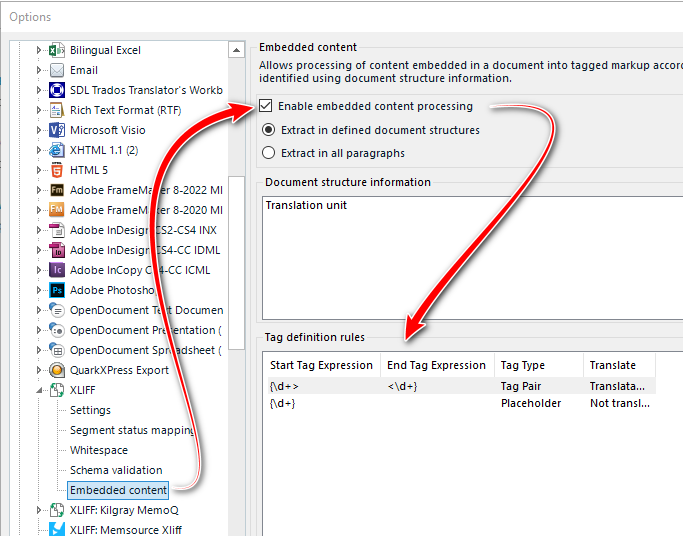Click the Adobe InDesign CS4-CC IDML icon
Image resolution: width=683 pixels, height=536 pixels.
coord(57,250)
